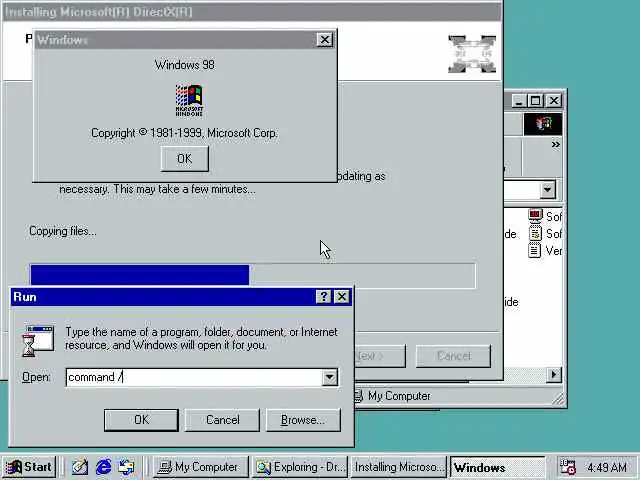Select the Ver text file icon
The height and width of the screenshot is (480, 640).
[535, 250]
